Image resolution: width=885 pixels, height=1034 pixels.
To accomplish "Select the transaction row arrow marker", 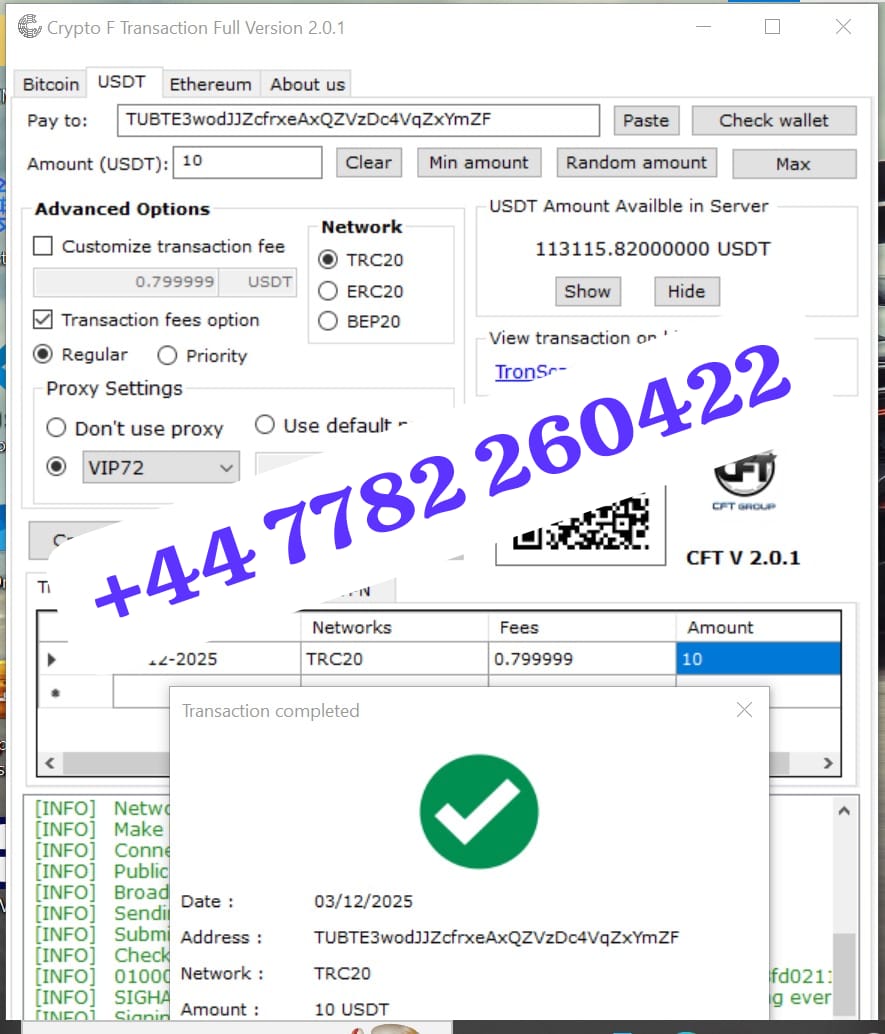I will (52, 658).
